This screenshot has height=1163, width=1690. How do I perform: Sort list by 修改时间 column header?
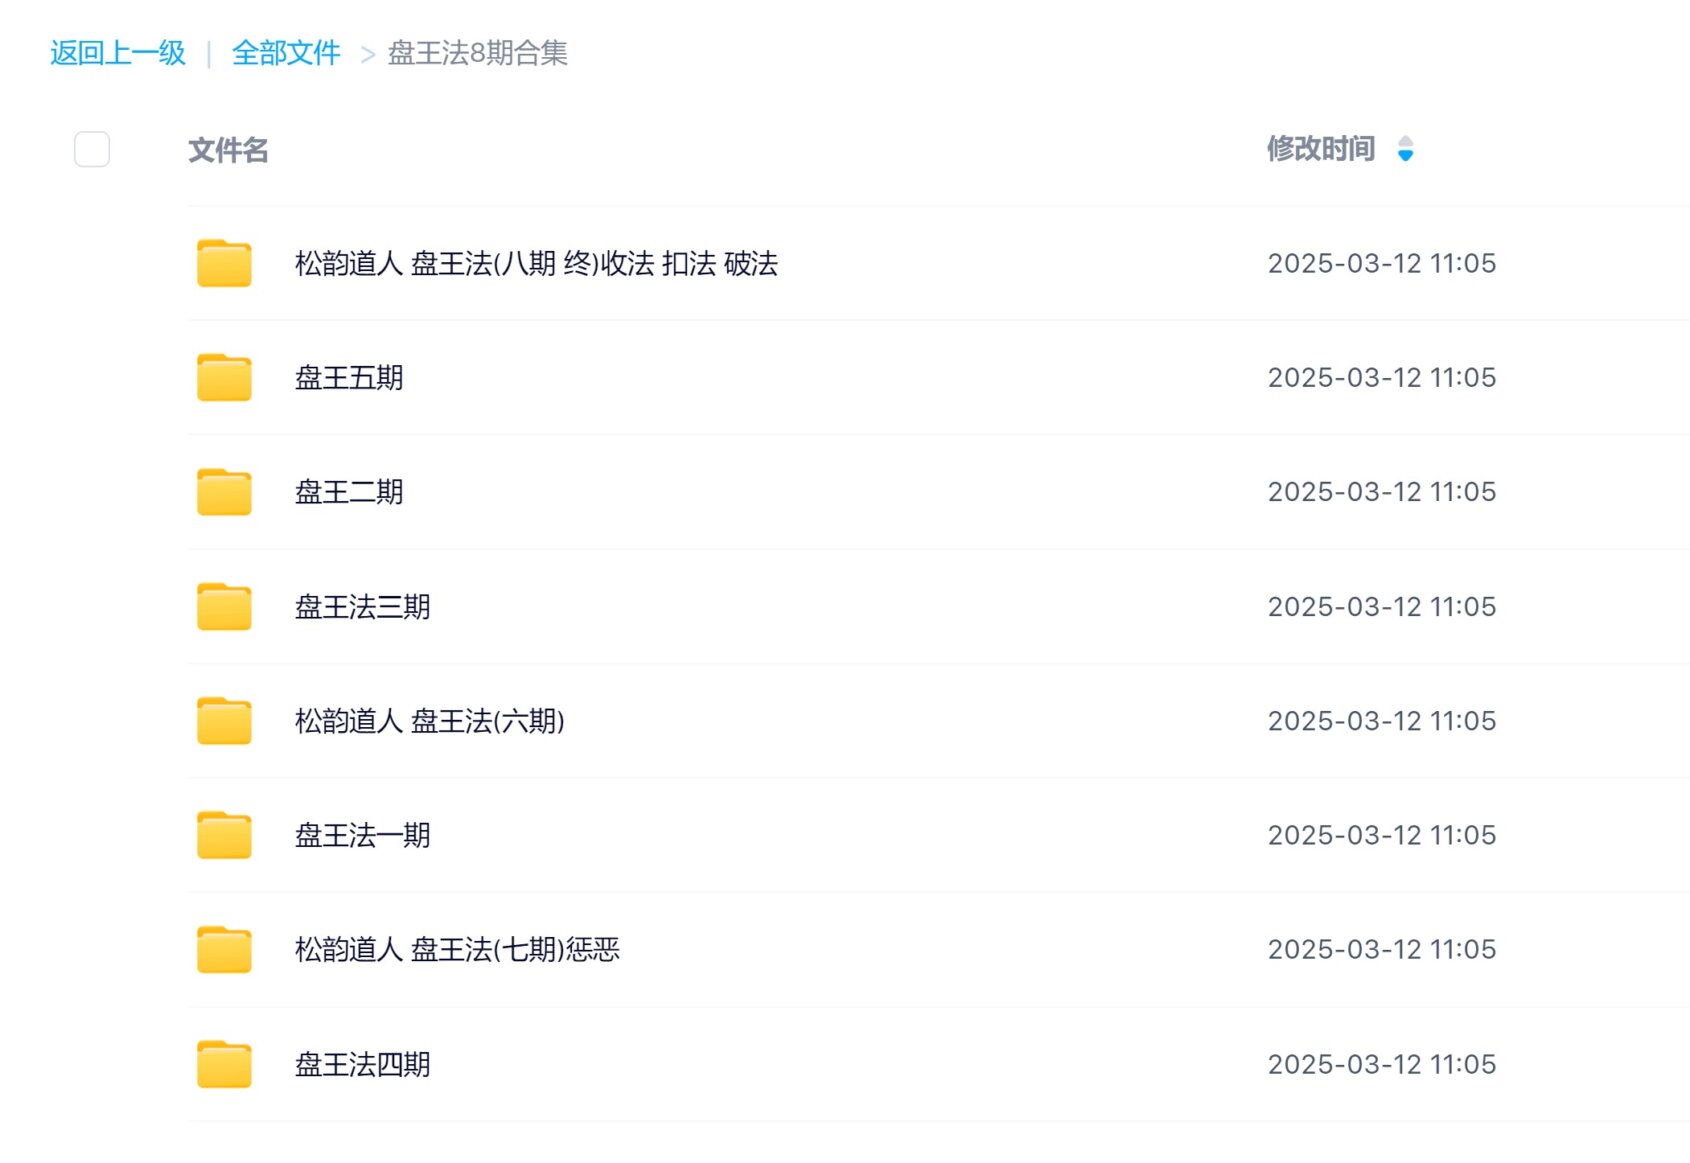[x=1320, y=149]
